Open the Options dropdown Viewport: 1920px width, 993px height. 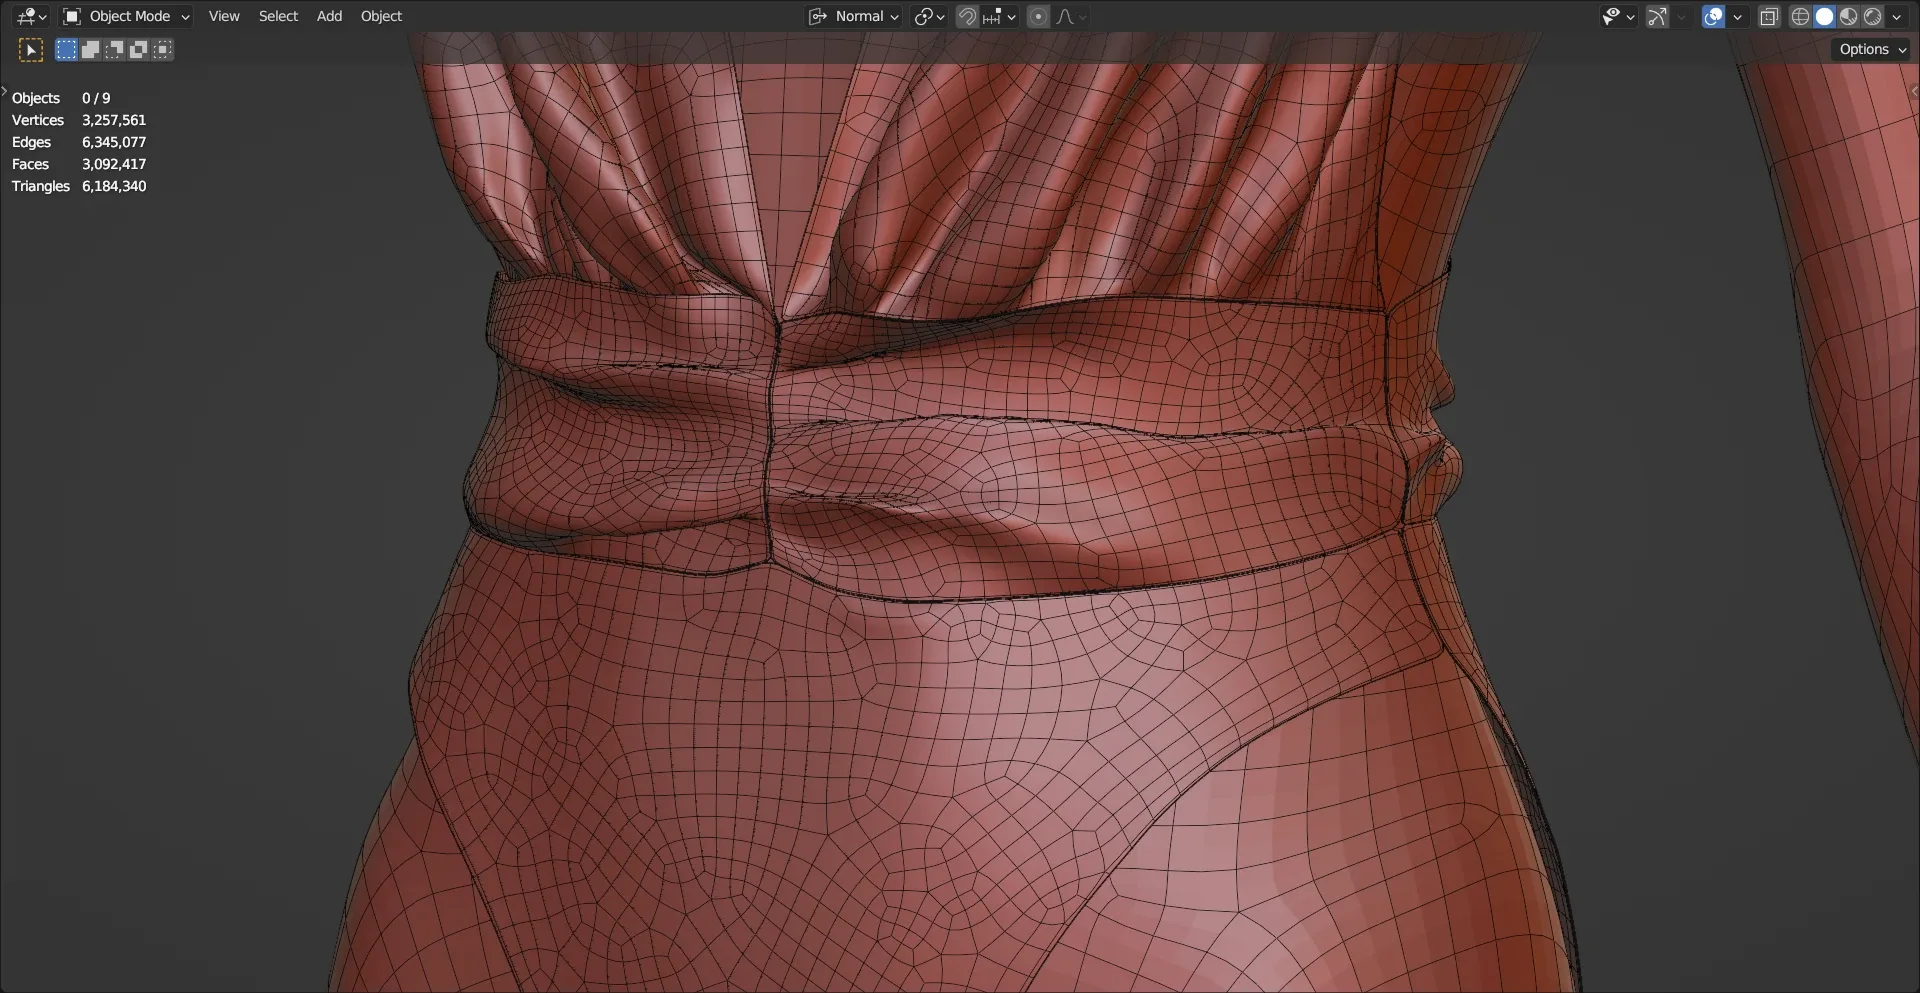coord(1872,49)
